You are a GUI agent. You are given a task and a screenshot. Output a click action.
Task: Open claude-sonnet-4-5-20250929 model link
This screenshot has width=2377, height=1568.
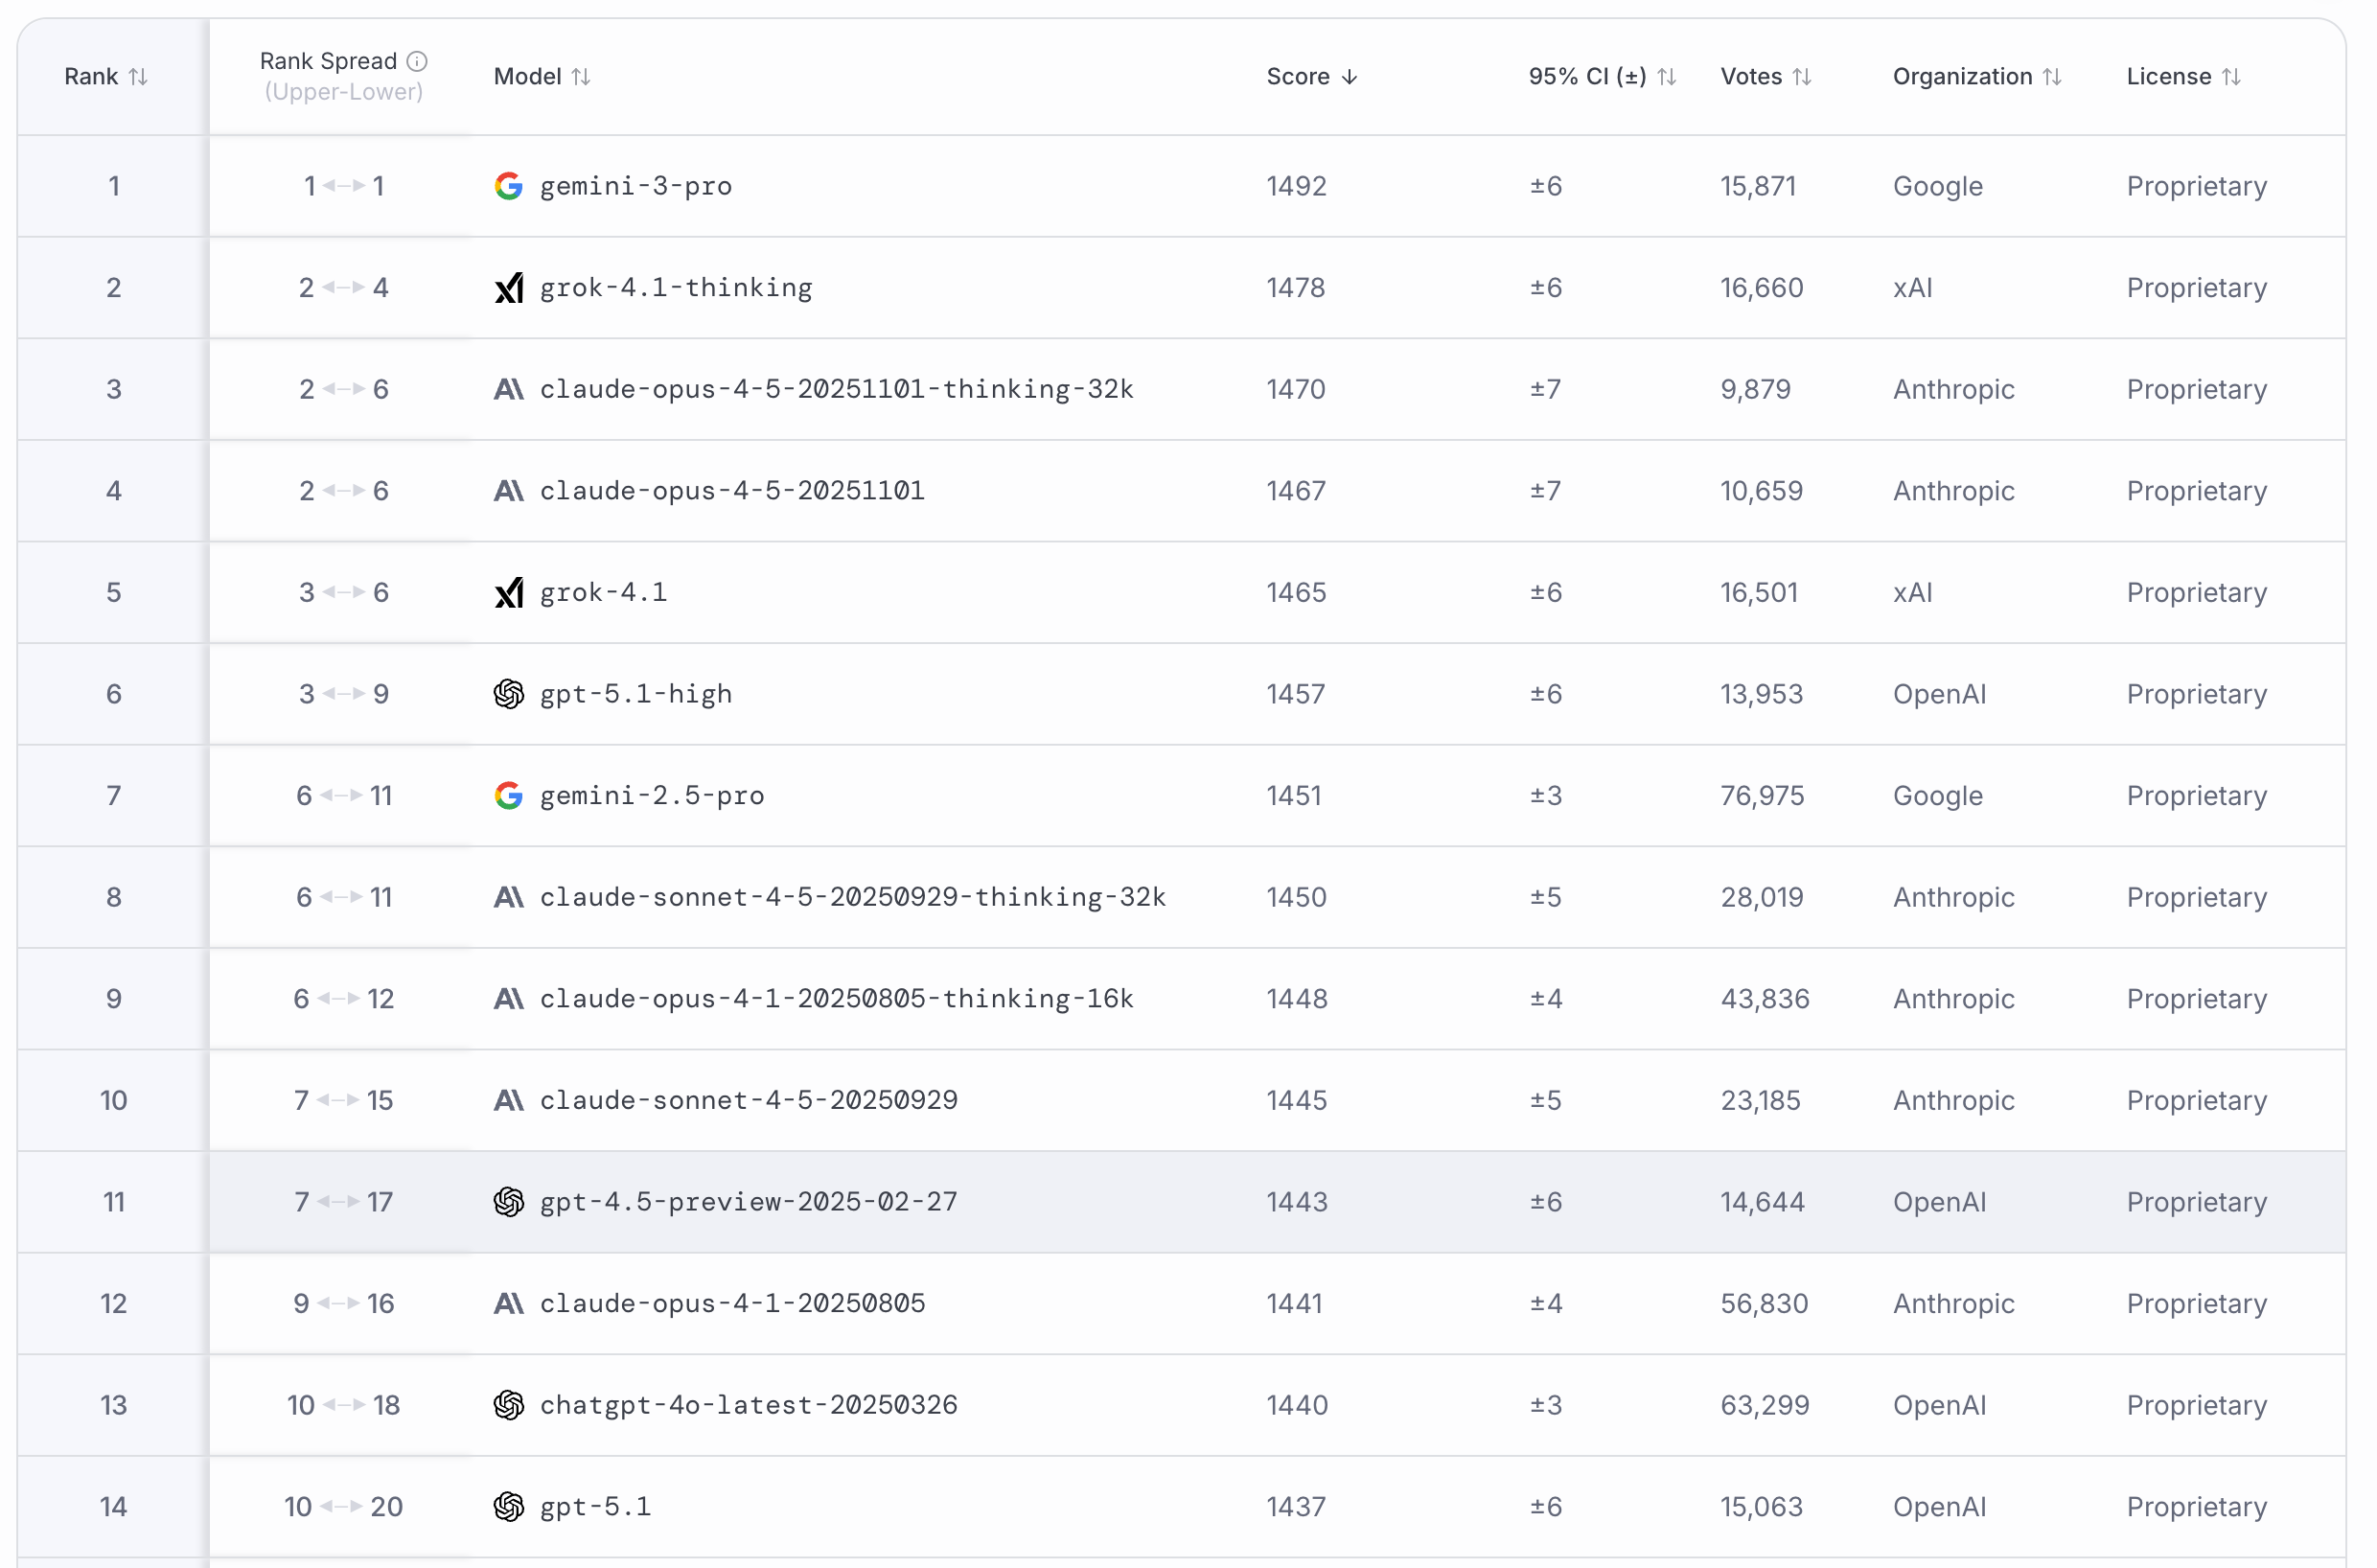click(x=748, y=1100)
